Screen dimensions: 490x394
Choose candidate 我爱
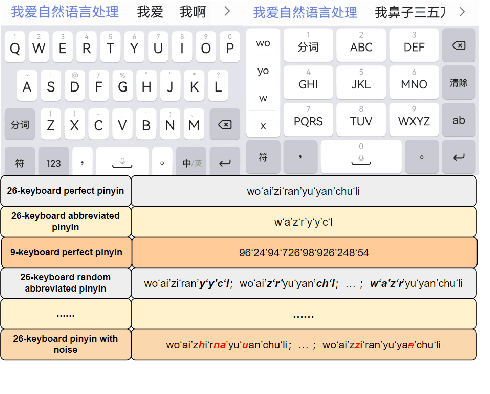click(150, 12)
